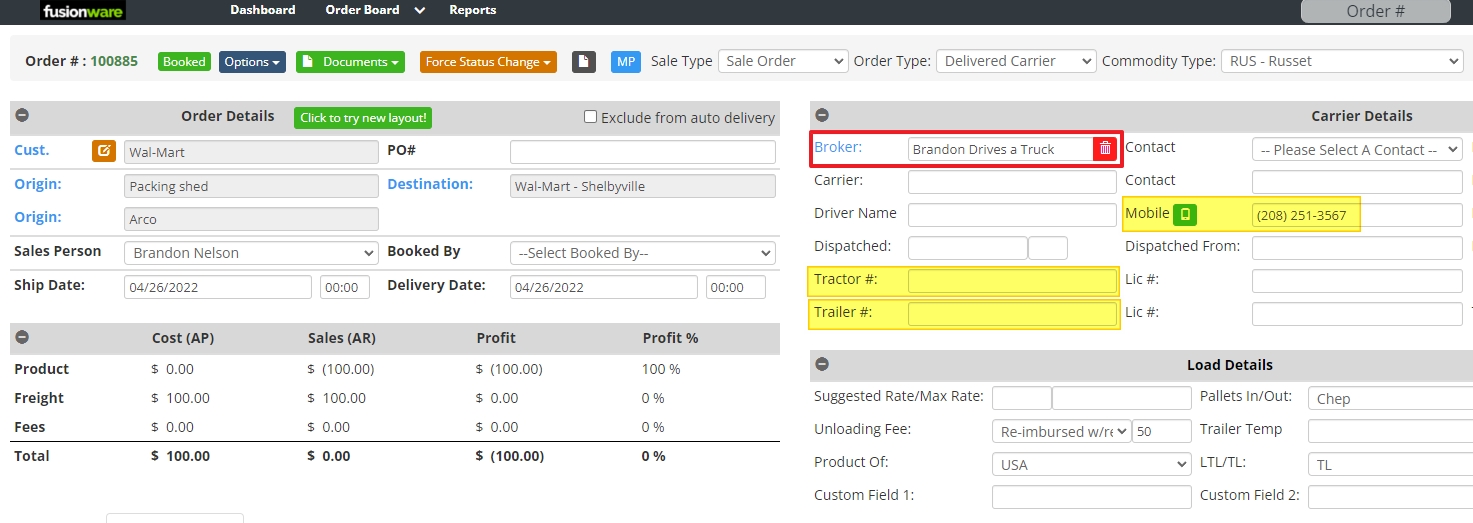Screen dimensions: 1473x523
Task: Collapse the Carrier Details section
Action: (822, 116)
